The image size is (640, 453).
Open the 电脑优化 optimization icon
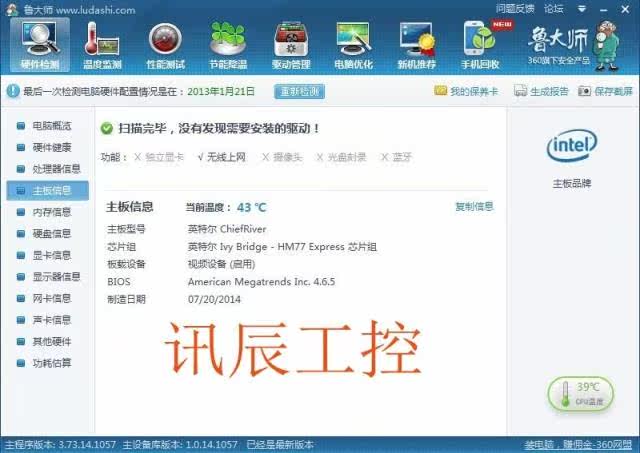(x=353, y=44)
